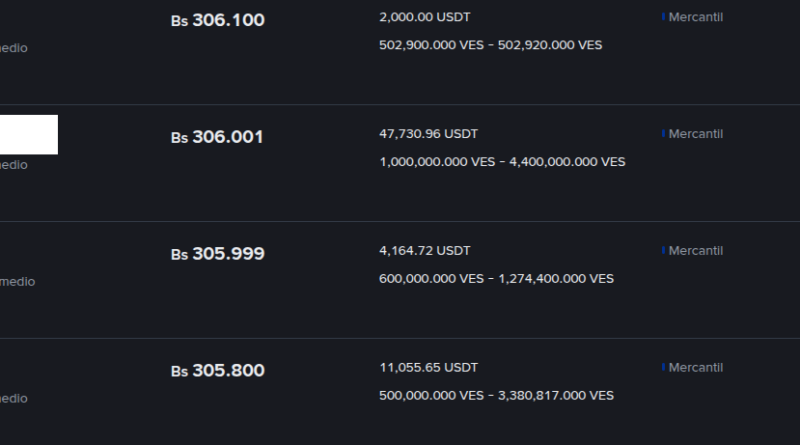The height and width of the screenshot is (445, 800).
Task: Select the 47,730.96 USDT available amount
Action: point(429,134)
